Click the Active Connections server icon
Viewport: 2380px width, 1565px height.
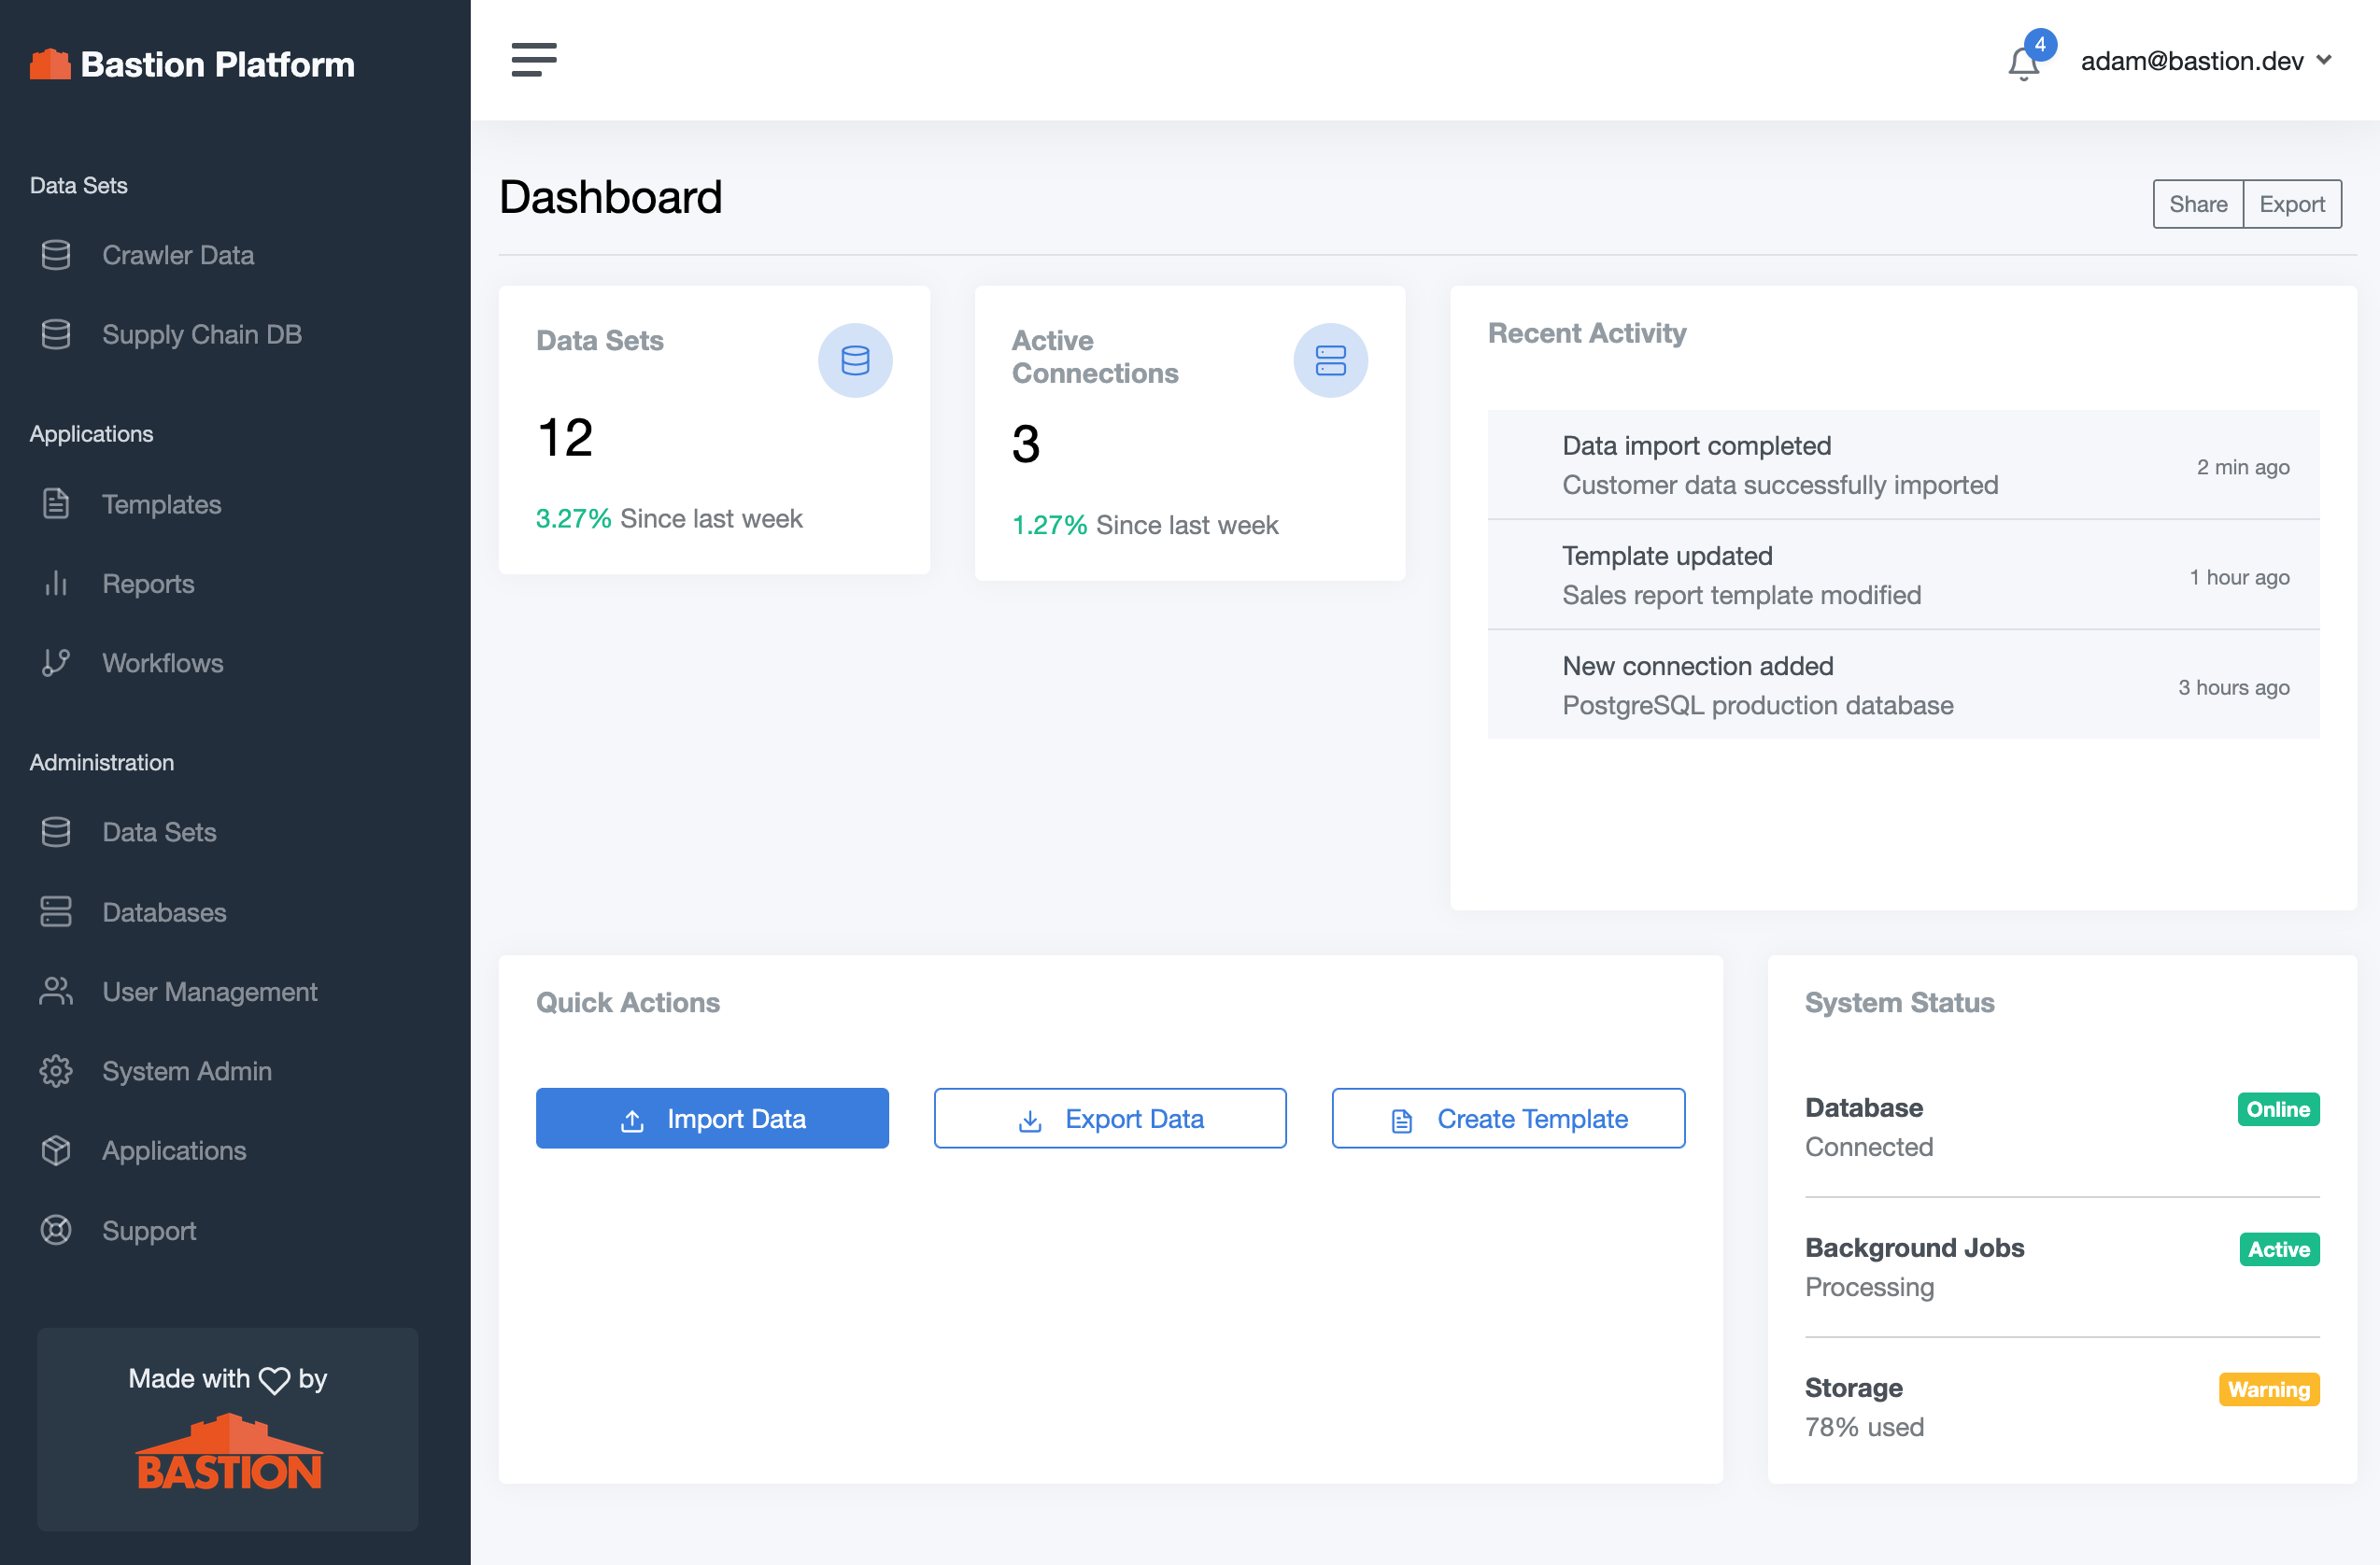(1330, 360)
